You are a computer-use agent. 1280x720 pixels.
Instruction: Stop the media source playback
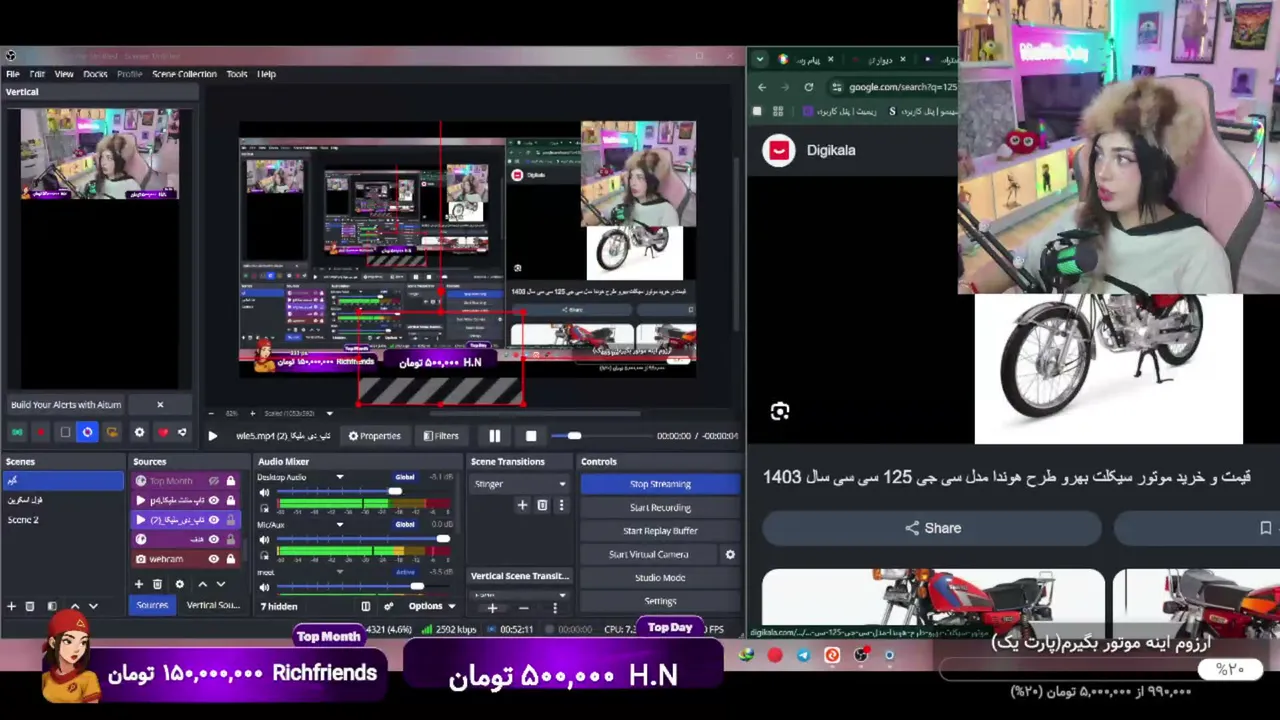(531, 436)
